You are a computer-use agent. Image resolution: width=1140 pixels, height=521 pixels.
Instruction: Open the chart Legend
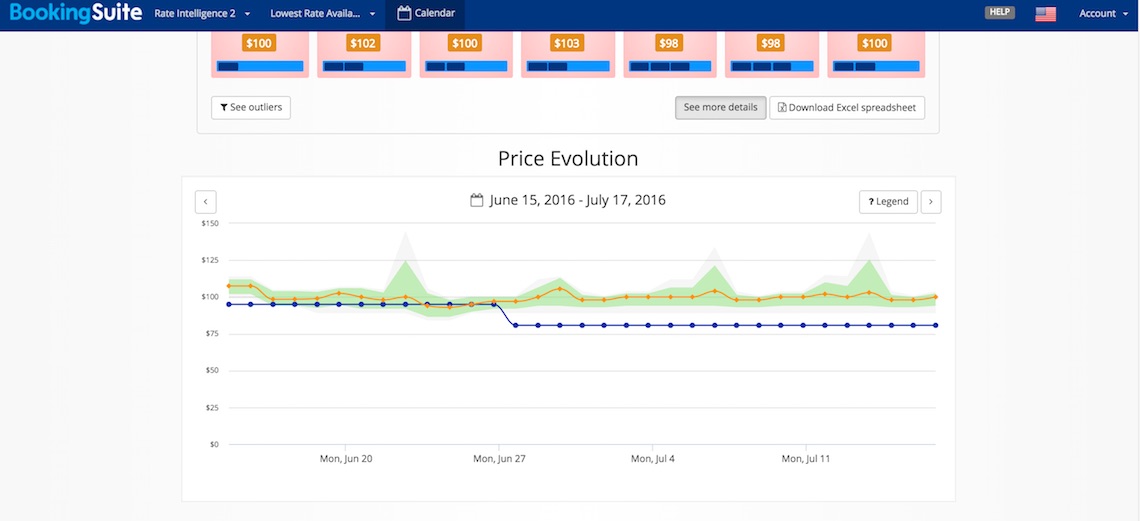(x=888, y=202)
